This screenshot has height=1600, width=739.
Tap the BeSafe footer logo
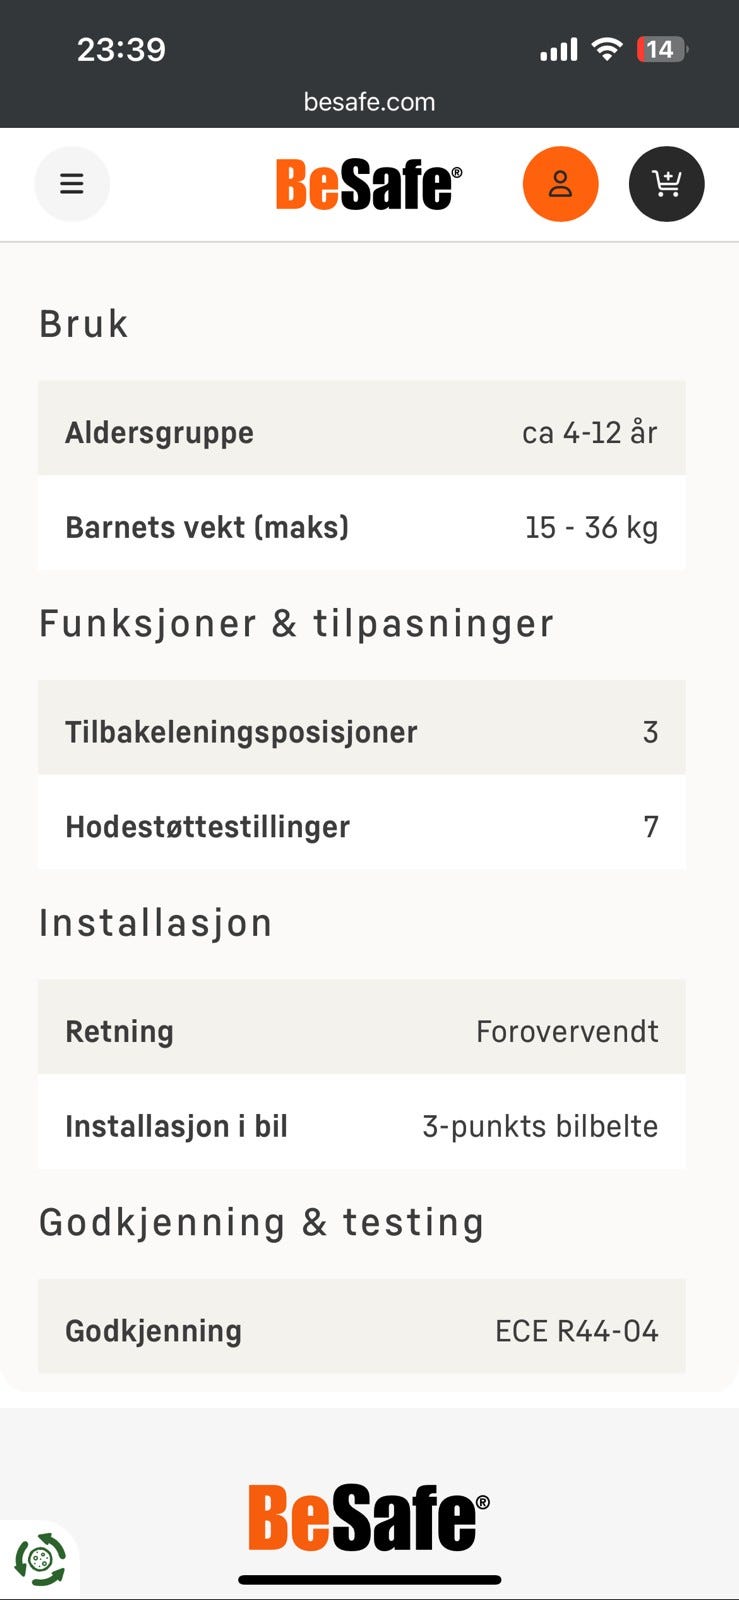368,1517
